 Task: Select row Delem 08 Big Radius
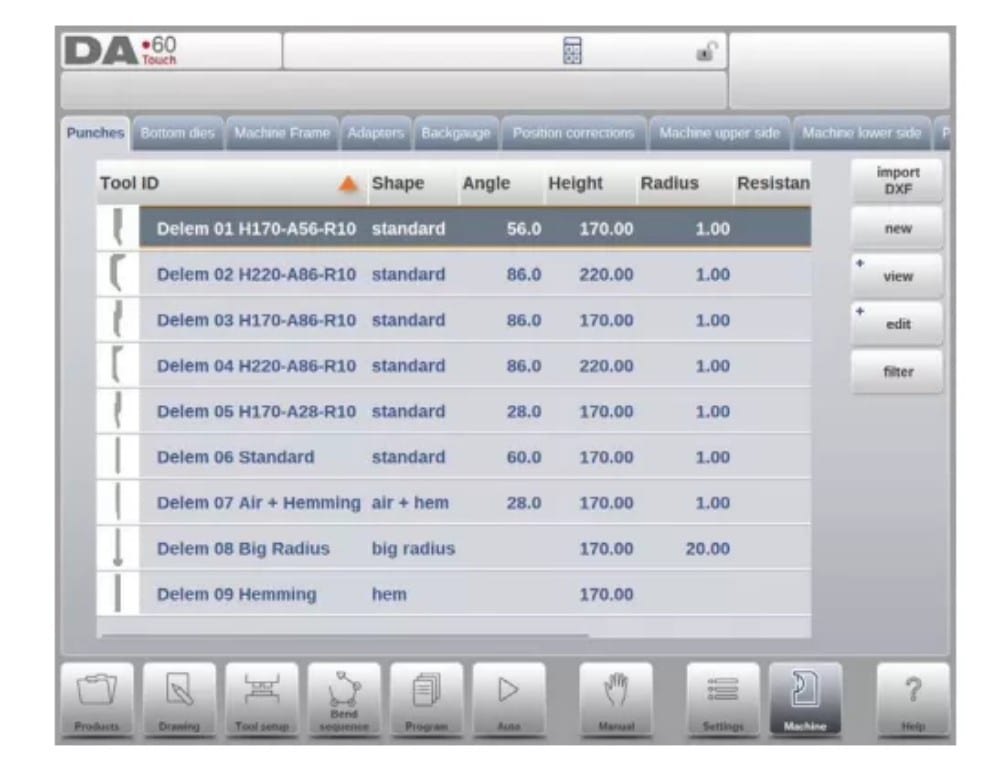454,548
